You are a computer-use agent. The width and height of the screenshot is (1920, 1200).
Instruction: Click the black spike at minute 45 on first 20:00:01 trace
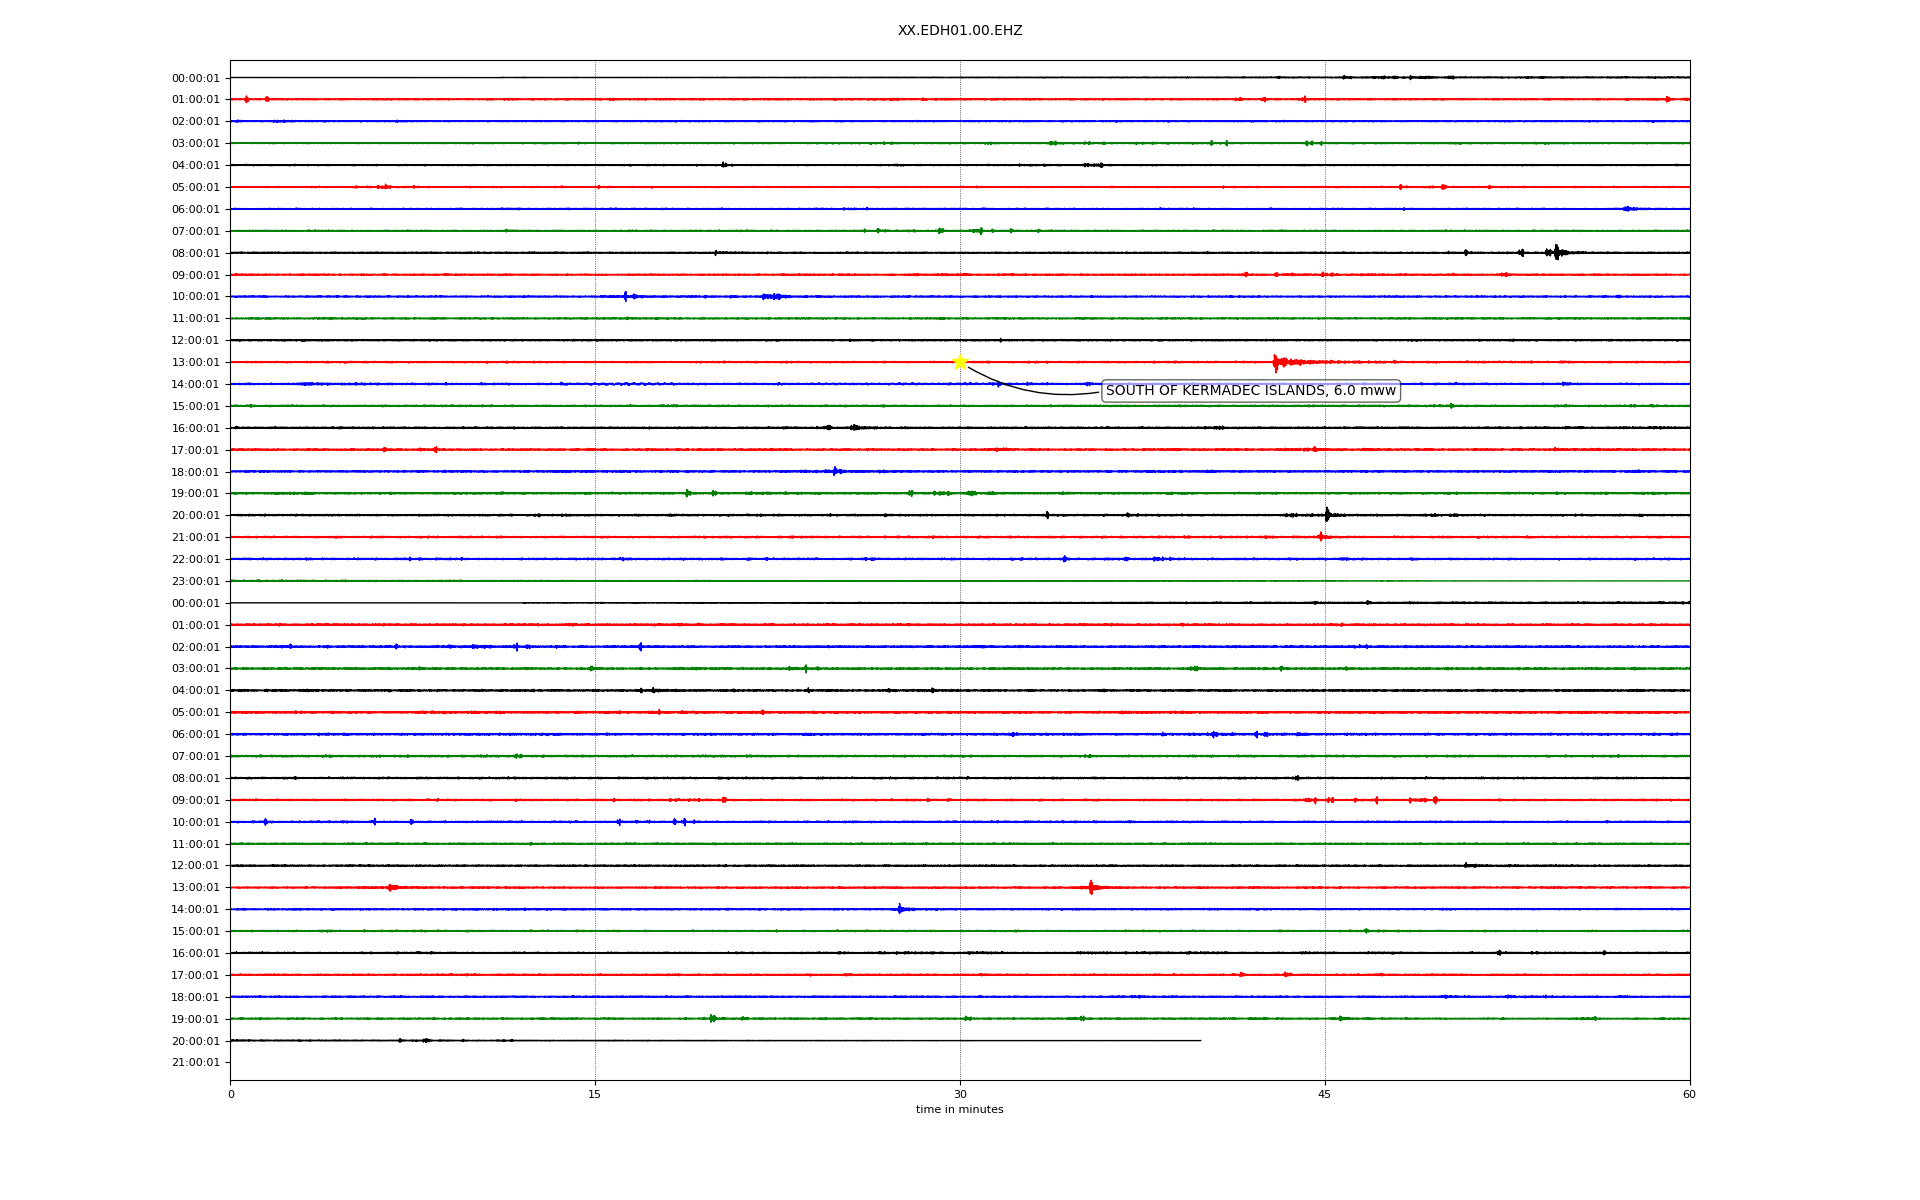click(1327, 515)
